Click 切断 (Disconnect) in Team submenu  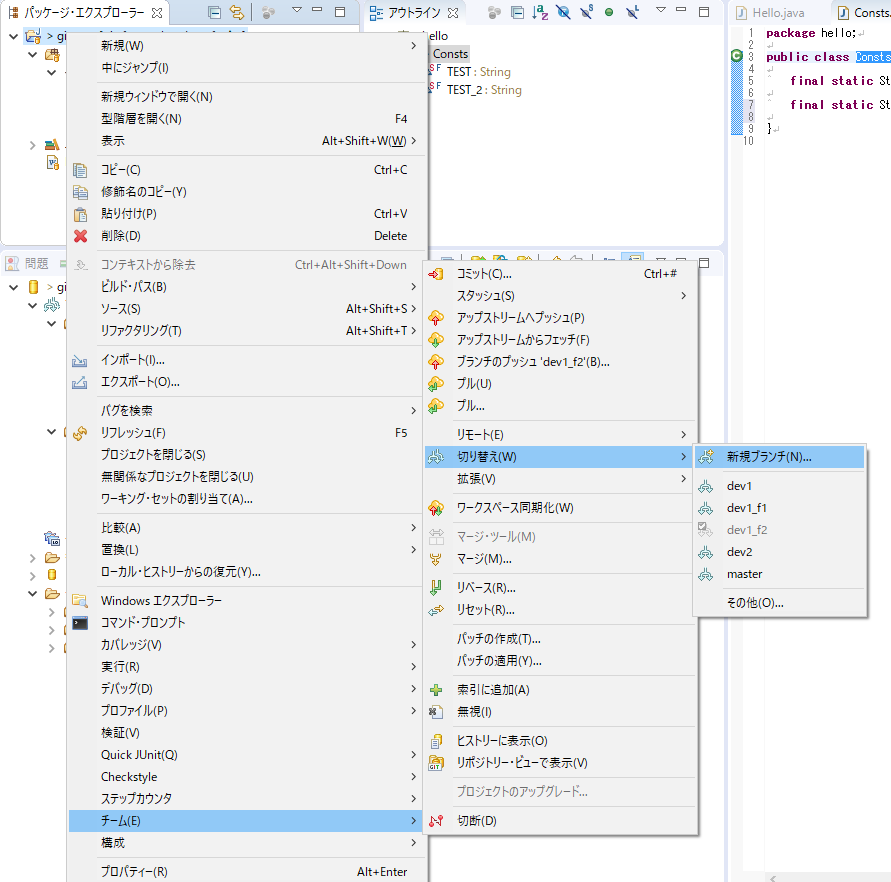pos(560,821)
